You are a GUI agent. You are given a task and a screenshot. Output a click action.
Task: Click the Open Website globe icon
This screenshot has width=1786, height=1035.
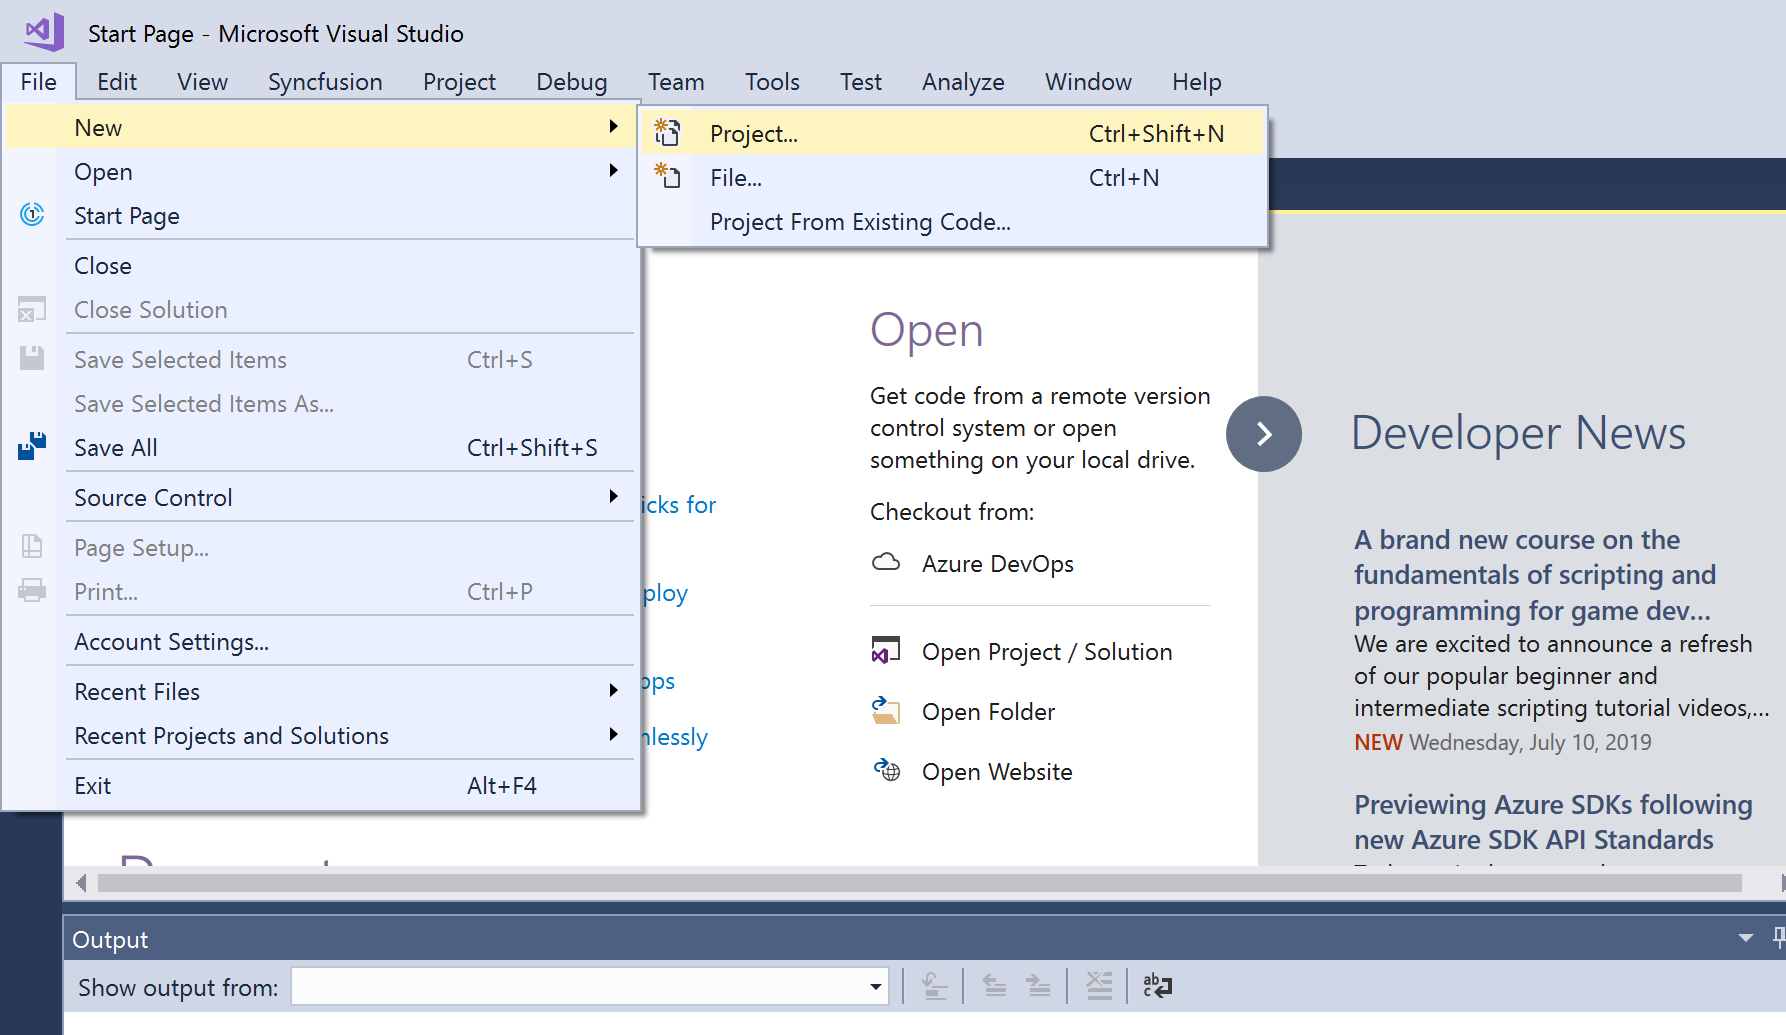[x=887, y=770]
